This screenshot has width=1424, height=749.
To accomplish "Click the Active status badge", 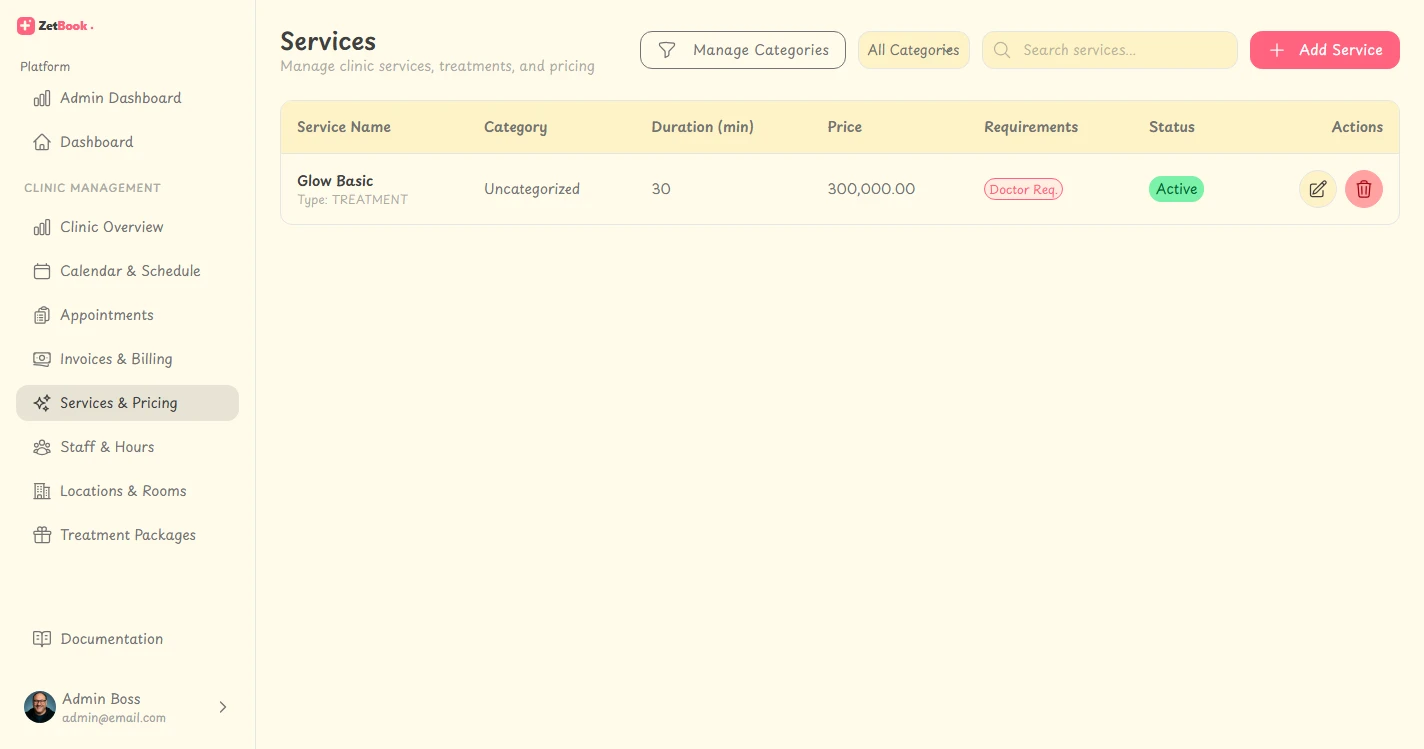I will 1176,189.
